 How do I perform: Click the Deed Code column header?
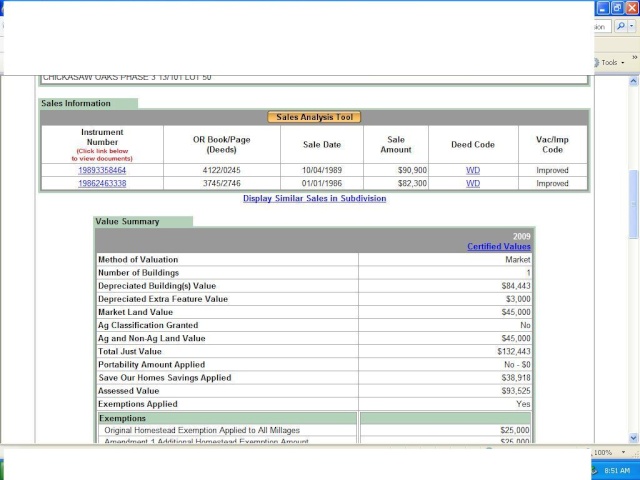(x=473, y=144)
